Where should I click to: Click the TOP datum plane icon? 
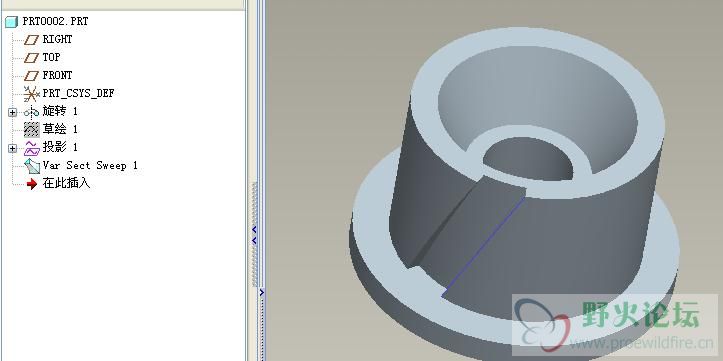(x=31, y=58)
